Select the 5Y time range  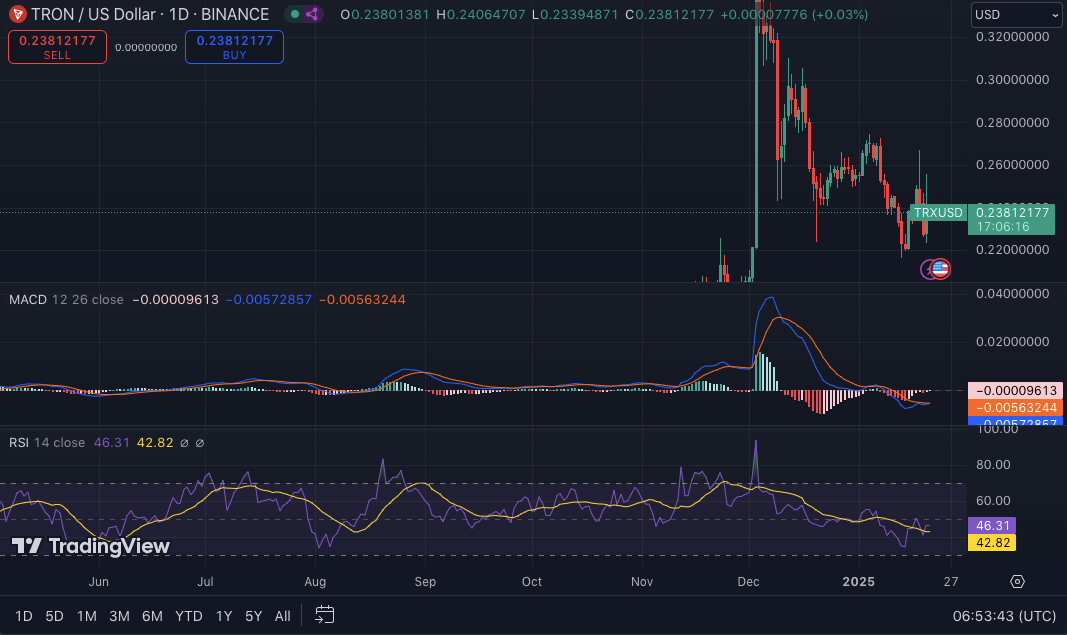click(253, 616)
